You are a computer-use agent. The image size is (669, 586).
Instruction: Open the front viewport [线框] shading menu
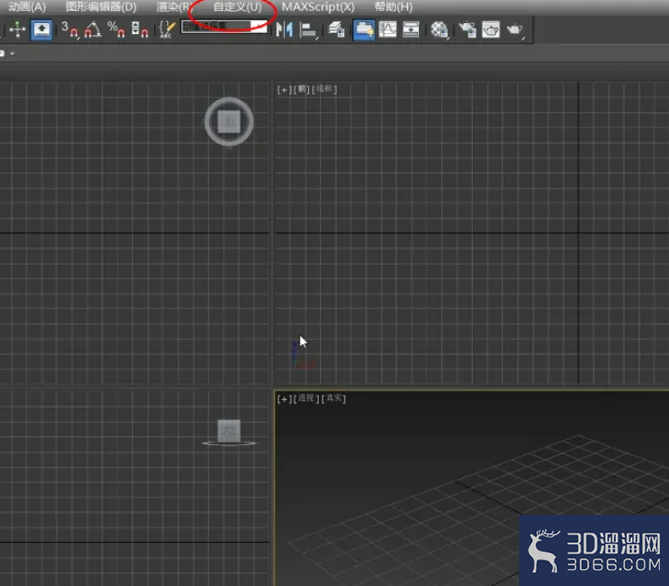point(324,89)
